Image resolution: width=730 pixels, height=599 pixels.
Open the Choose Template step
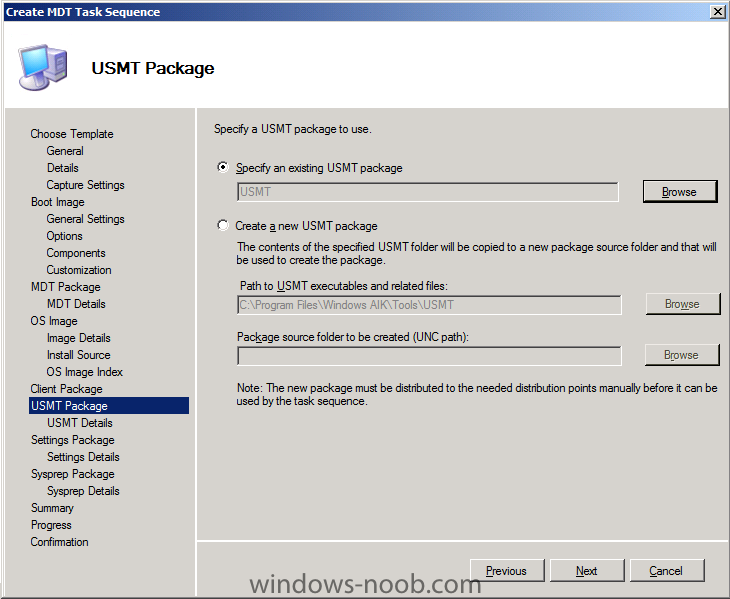(72, 134)
